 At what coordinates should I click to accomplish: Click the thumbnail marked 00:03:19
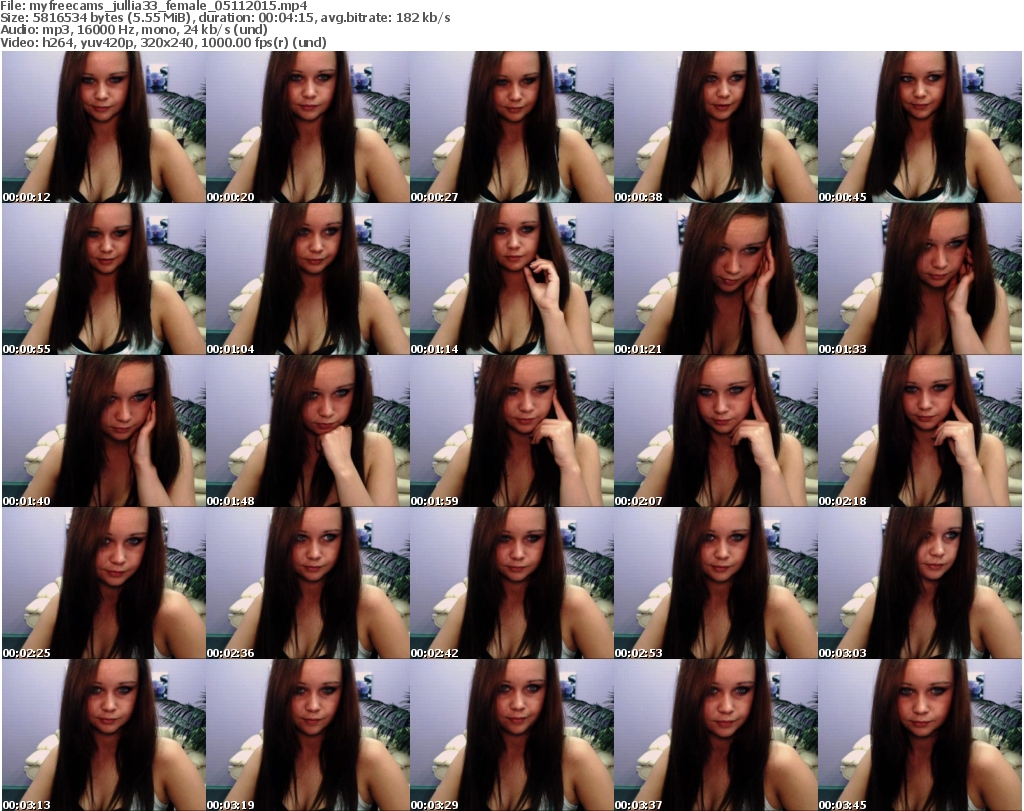pos(308,735)
